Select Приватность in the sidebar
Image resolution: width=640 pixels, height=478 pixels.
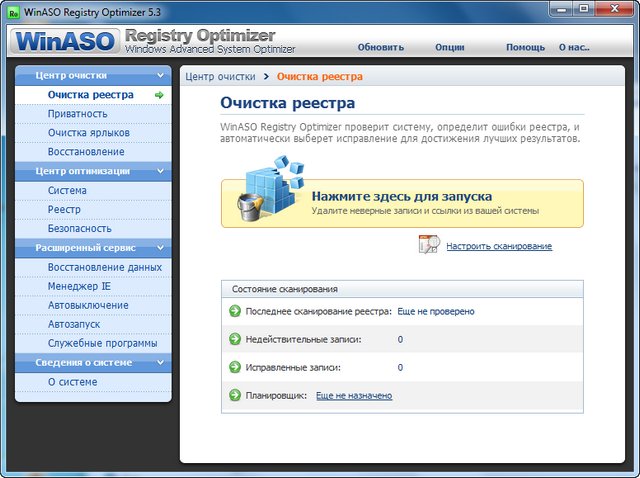tap(77, 114)
